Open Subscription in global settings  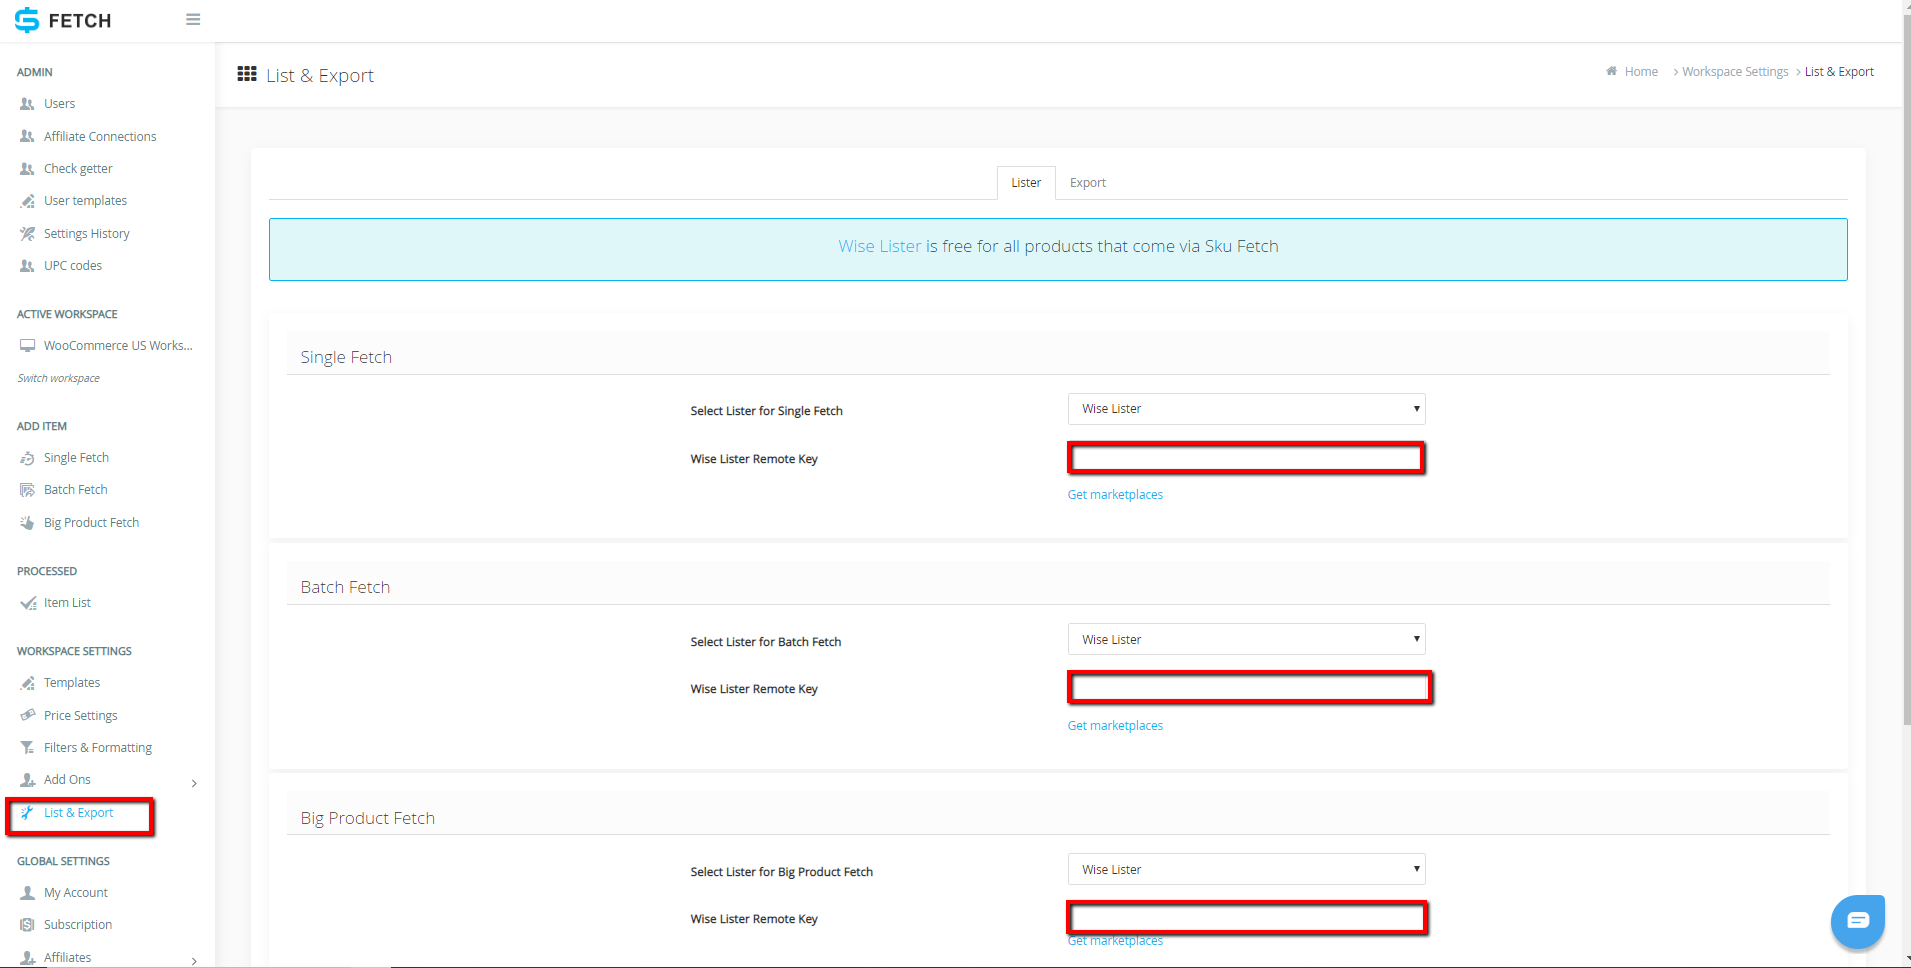click(78, 925)
